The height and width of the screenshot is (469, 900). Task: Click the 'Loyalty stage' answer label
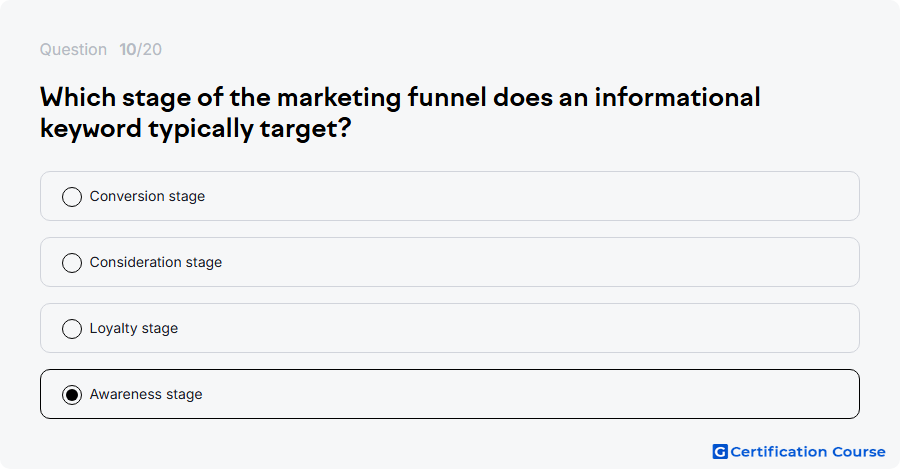(x=134, y=328)
